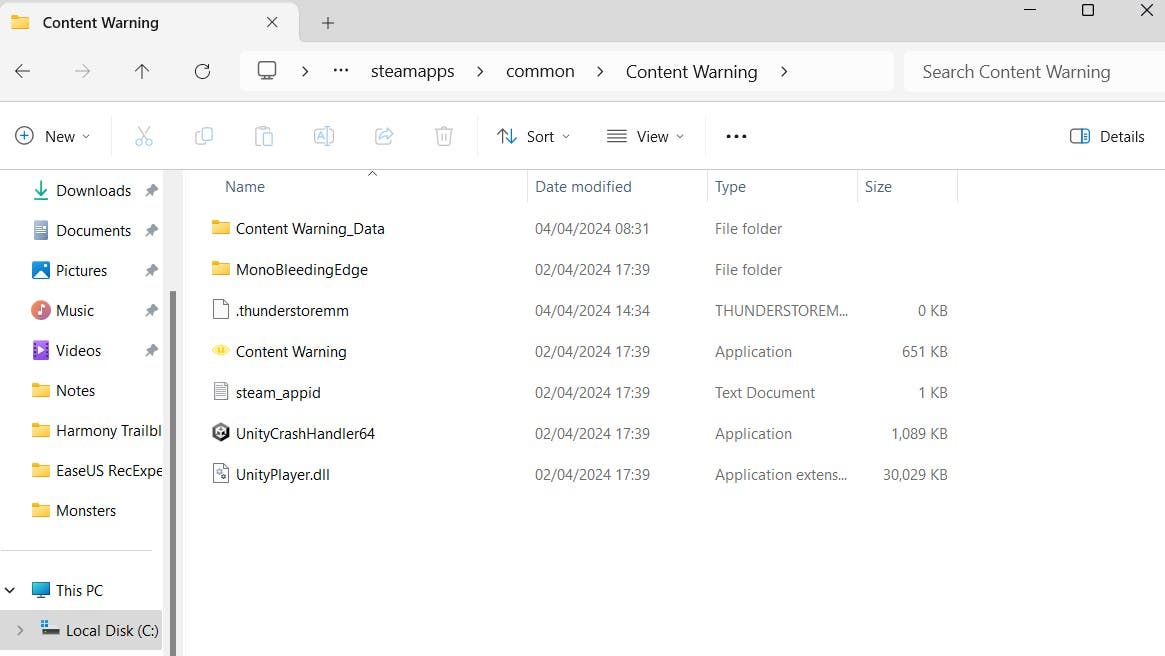Toggle the Details pane

1107,136
